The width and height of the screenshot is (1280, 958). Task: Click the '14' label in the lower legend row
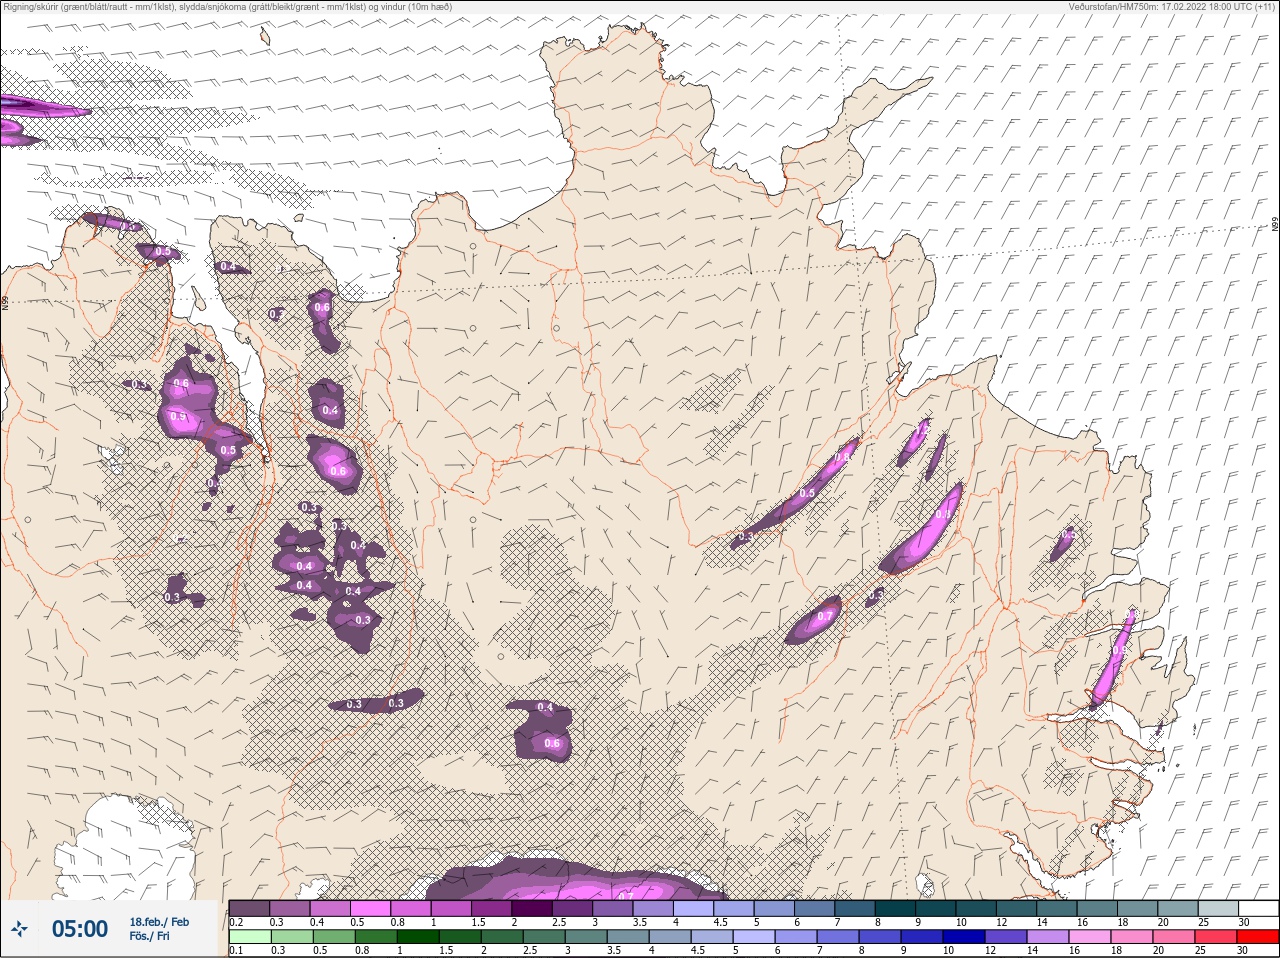point(1032,950)
